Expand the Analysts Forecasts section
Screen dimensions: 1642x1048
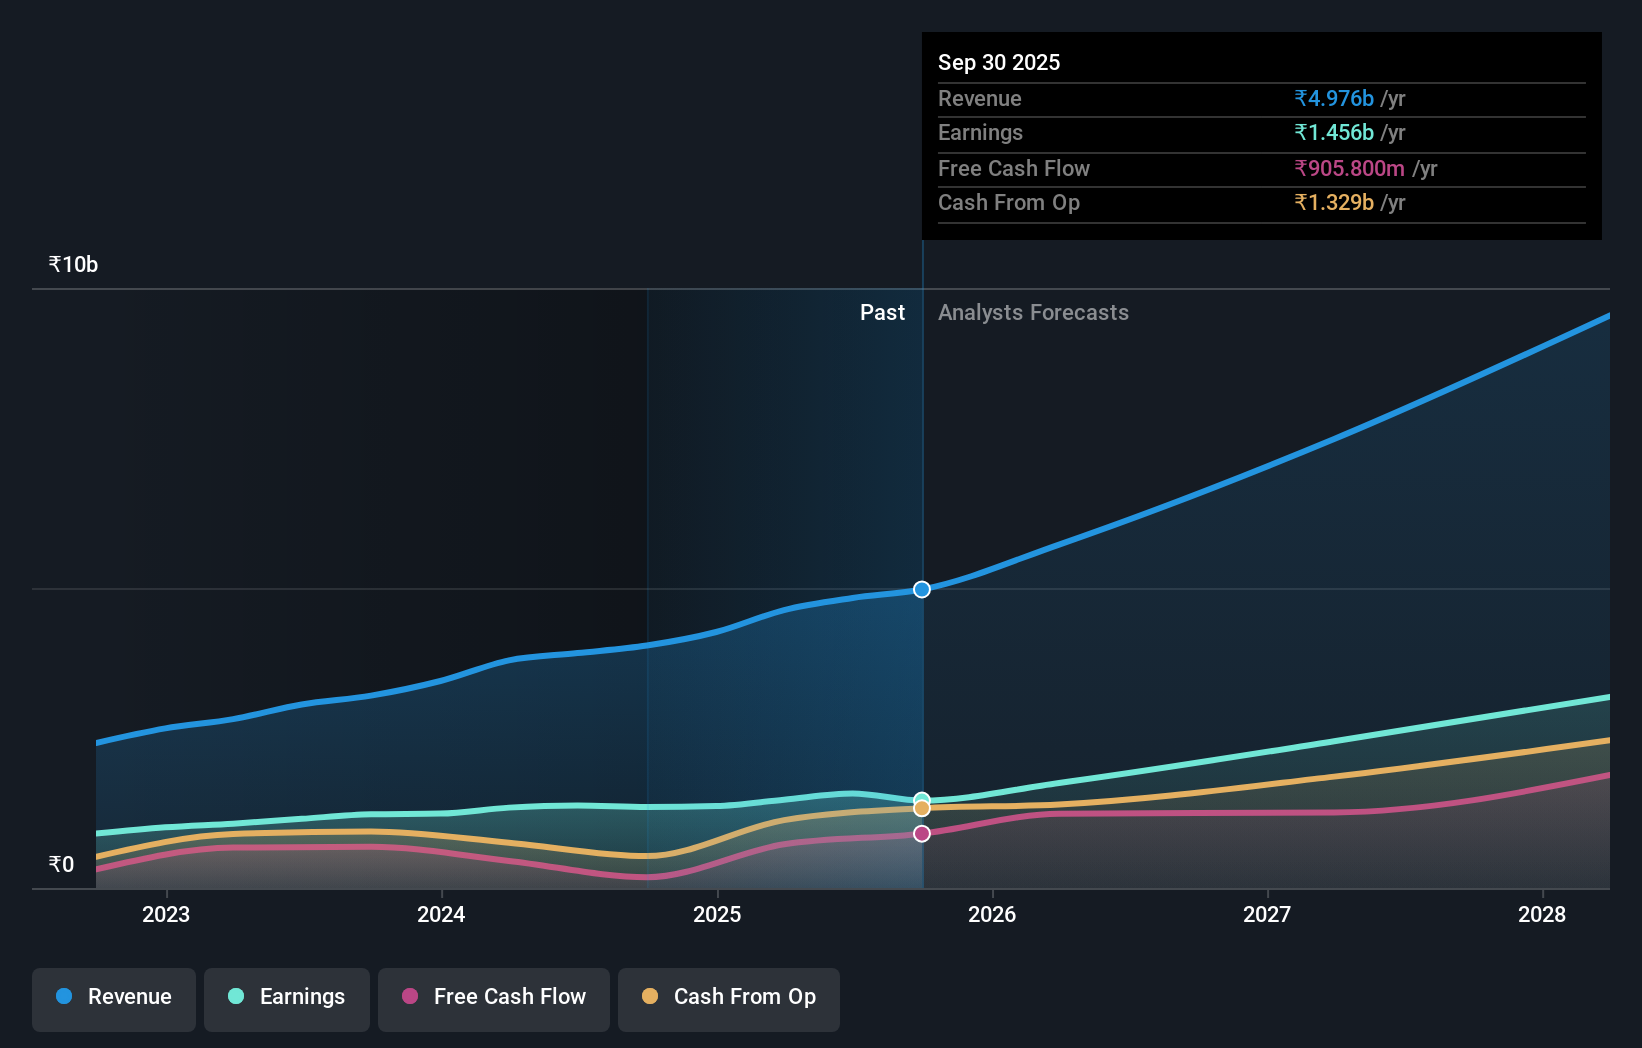click(1033, 313)
